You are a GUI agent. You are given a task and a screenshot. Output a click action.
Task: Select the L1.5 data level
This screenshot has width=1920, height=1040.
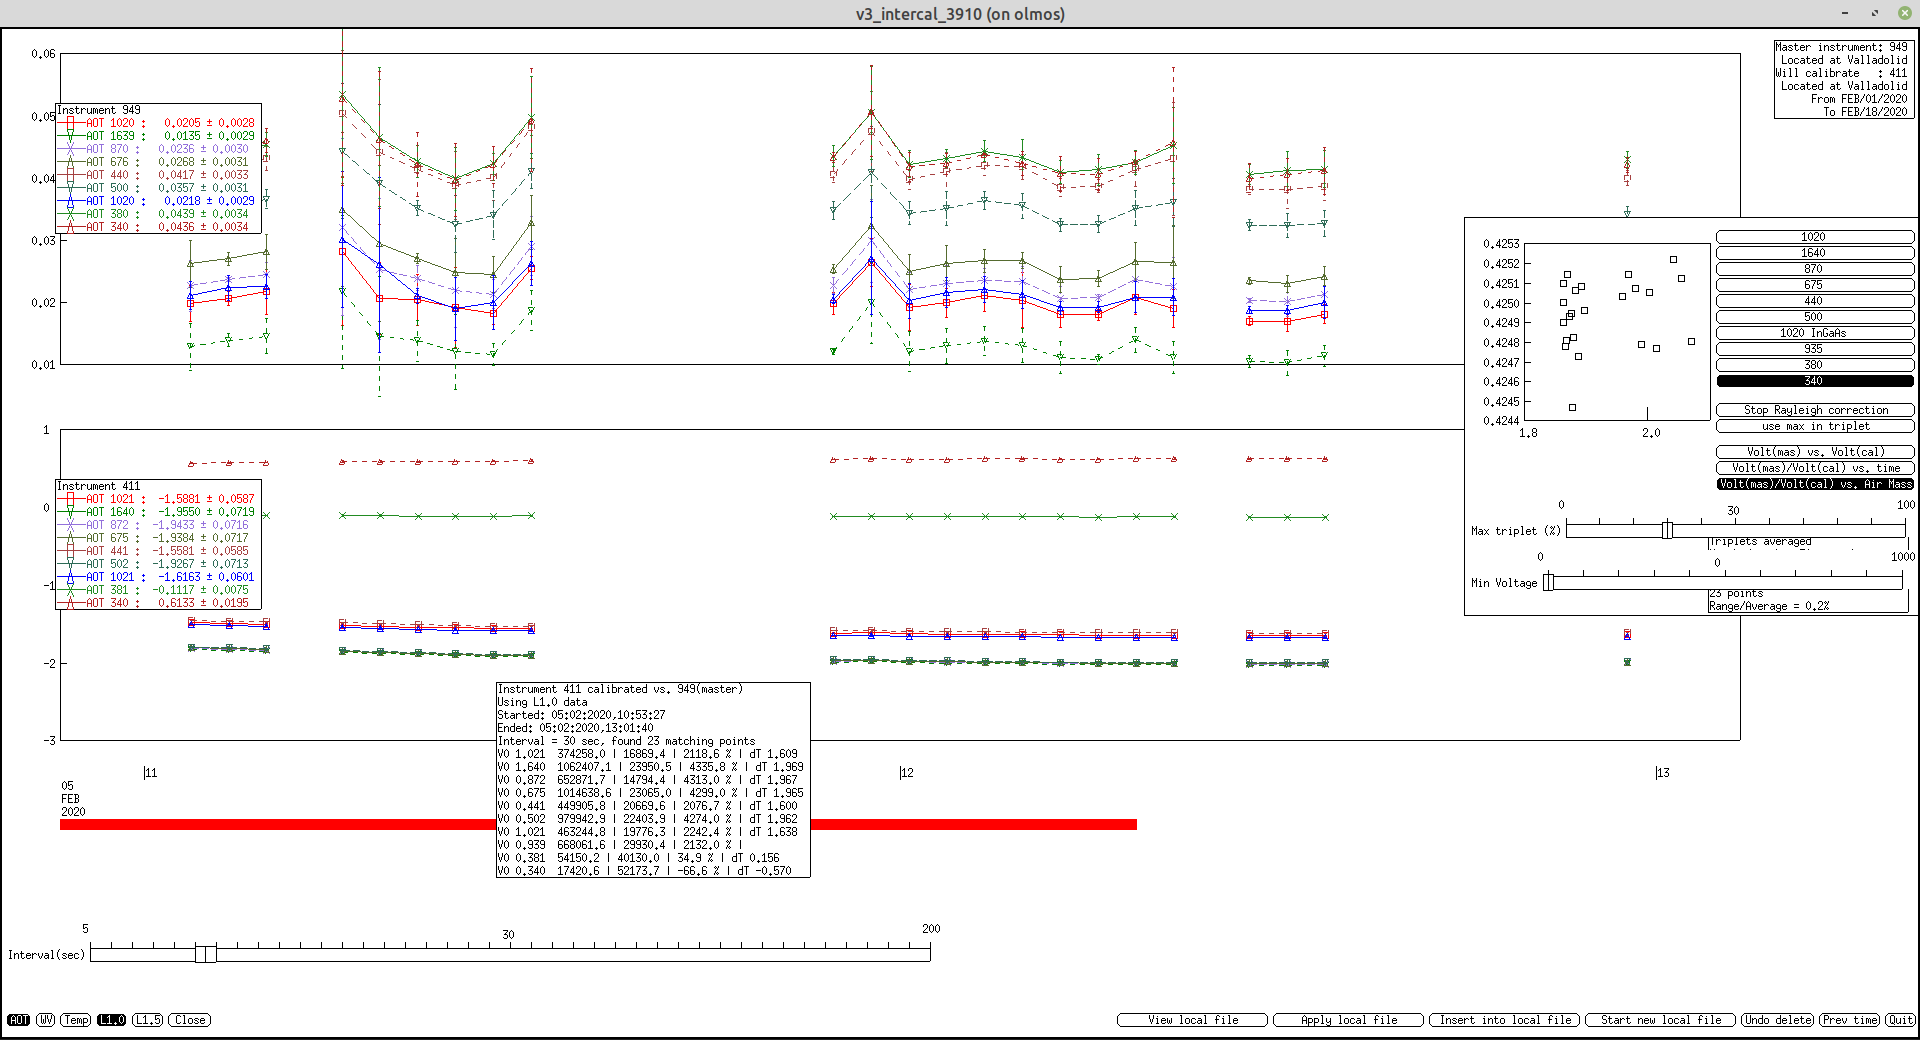pyautogui.click(x=148, y=1020)
